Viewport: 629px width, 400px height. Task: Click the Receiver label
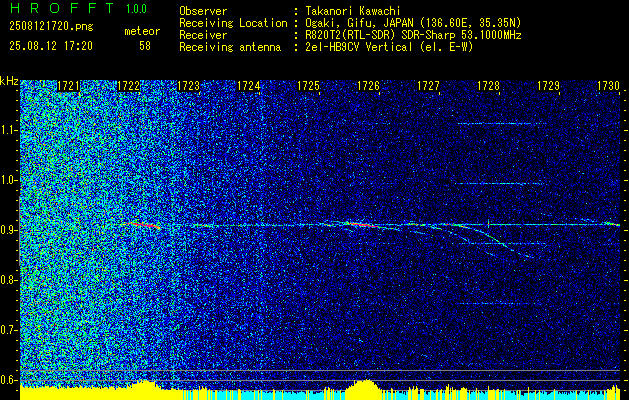(203, 35)
